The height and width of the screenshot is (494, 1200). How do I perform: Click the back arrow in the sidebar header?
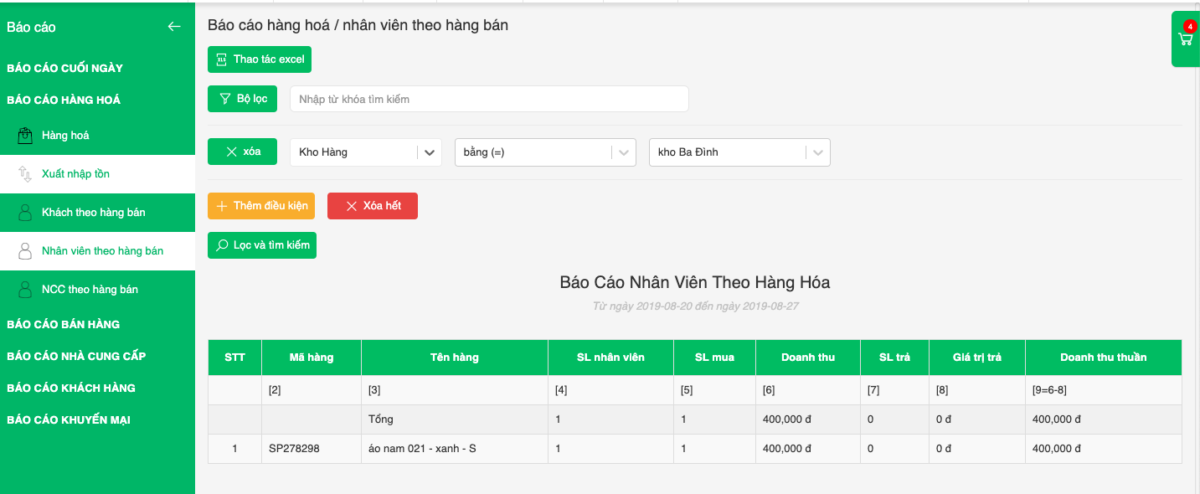pos(174,27)
